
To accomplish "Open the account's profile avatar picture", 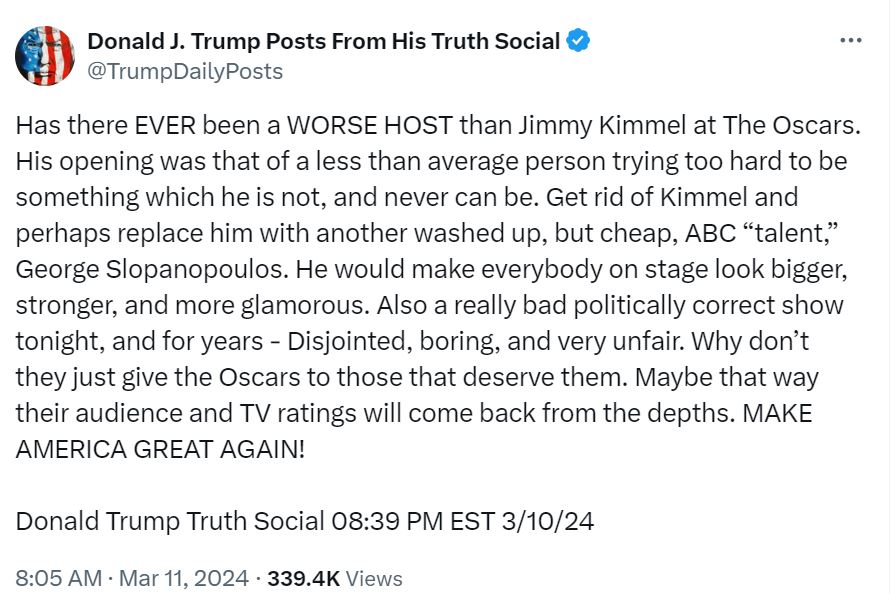I will pos(46,56).
